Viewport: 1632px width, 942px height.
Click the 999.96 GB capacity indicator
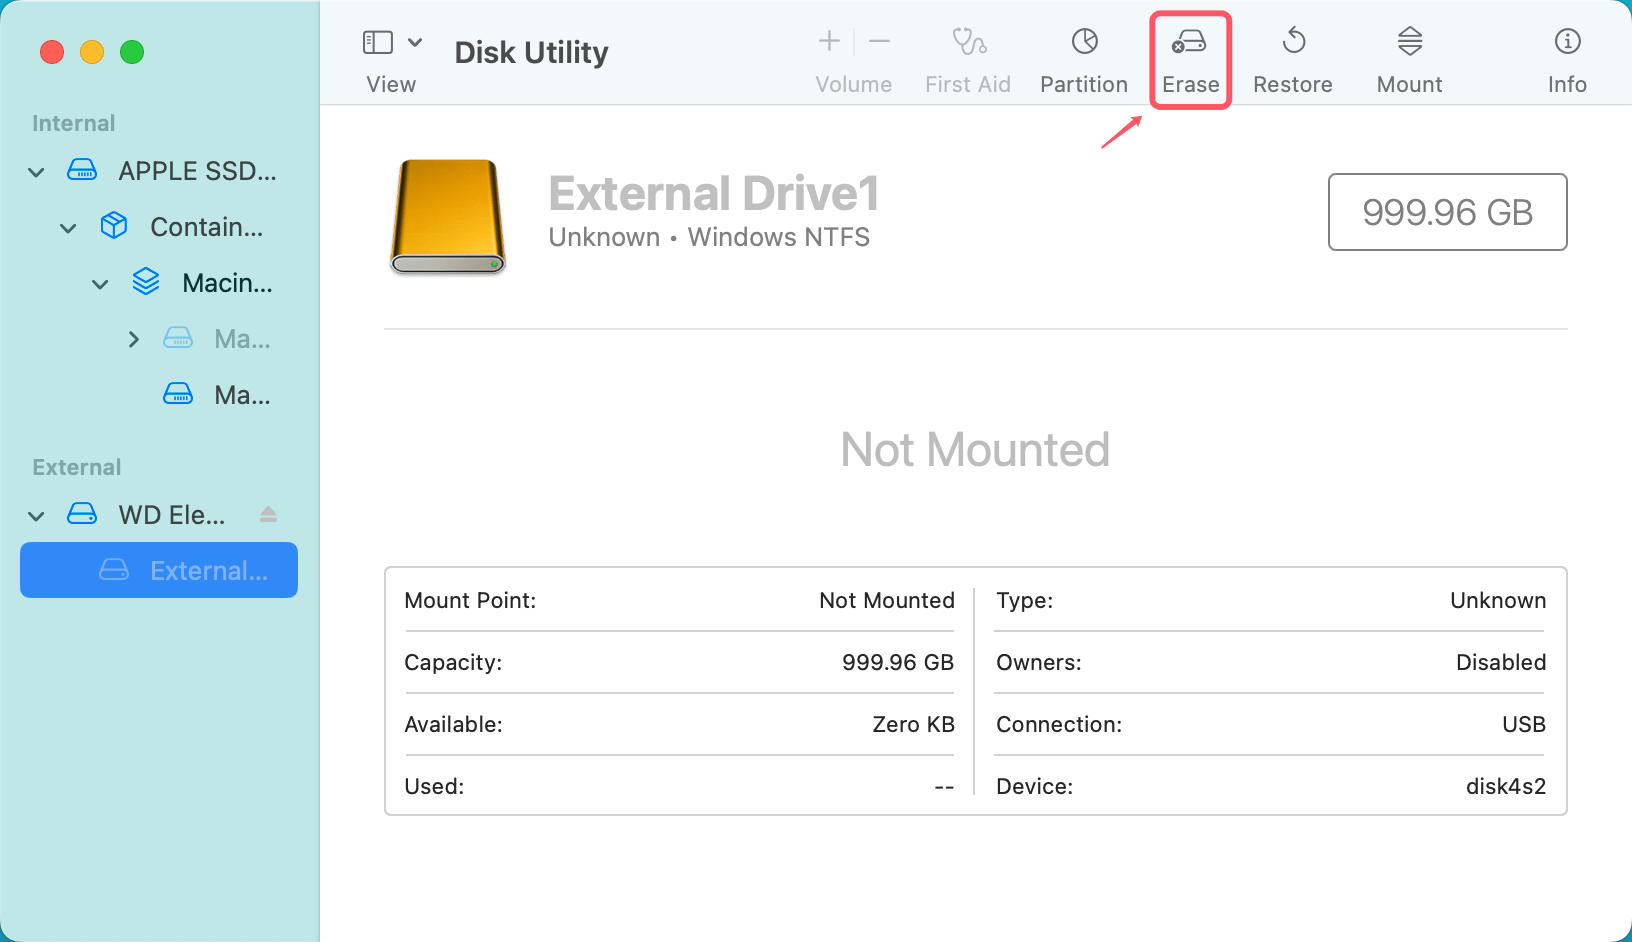coord(1446,212)
